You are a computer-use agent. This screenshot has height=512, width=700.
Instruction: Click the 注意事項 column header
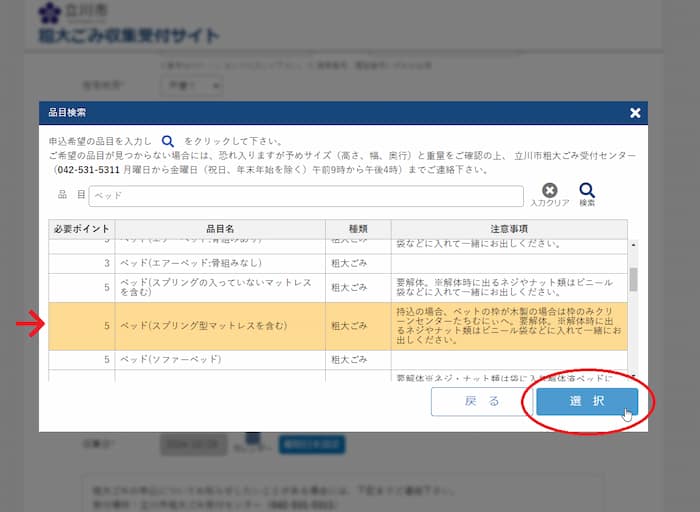click(x=509, y=229)
